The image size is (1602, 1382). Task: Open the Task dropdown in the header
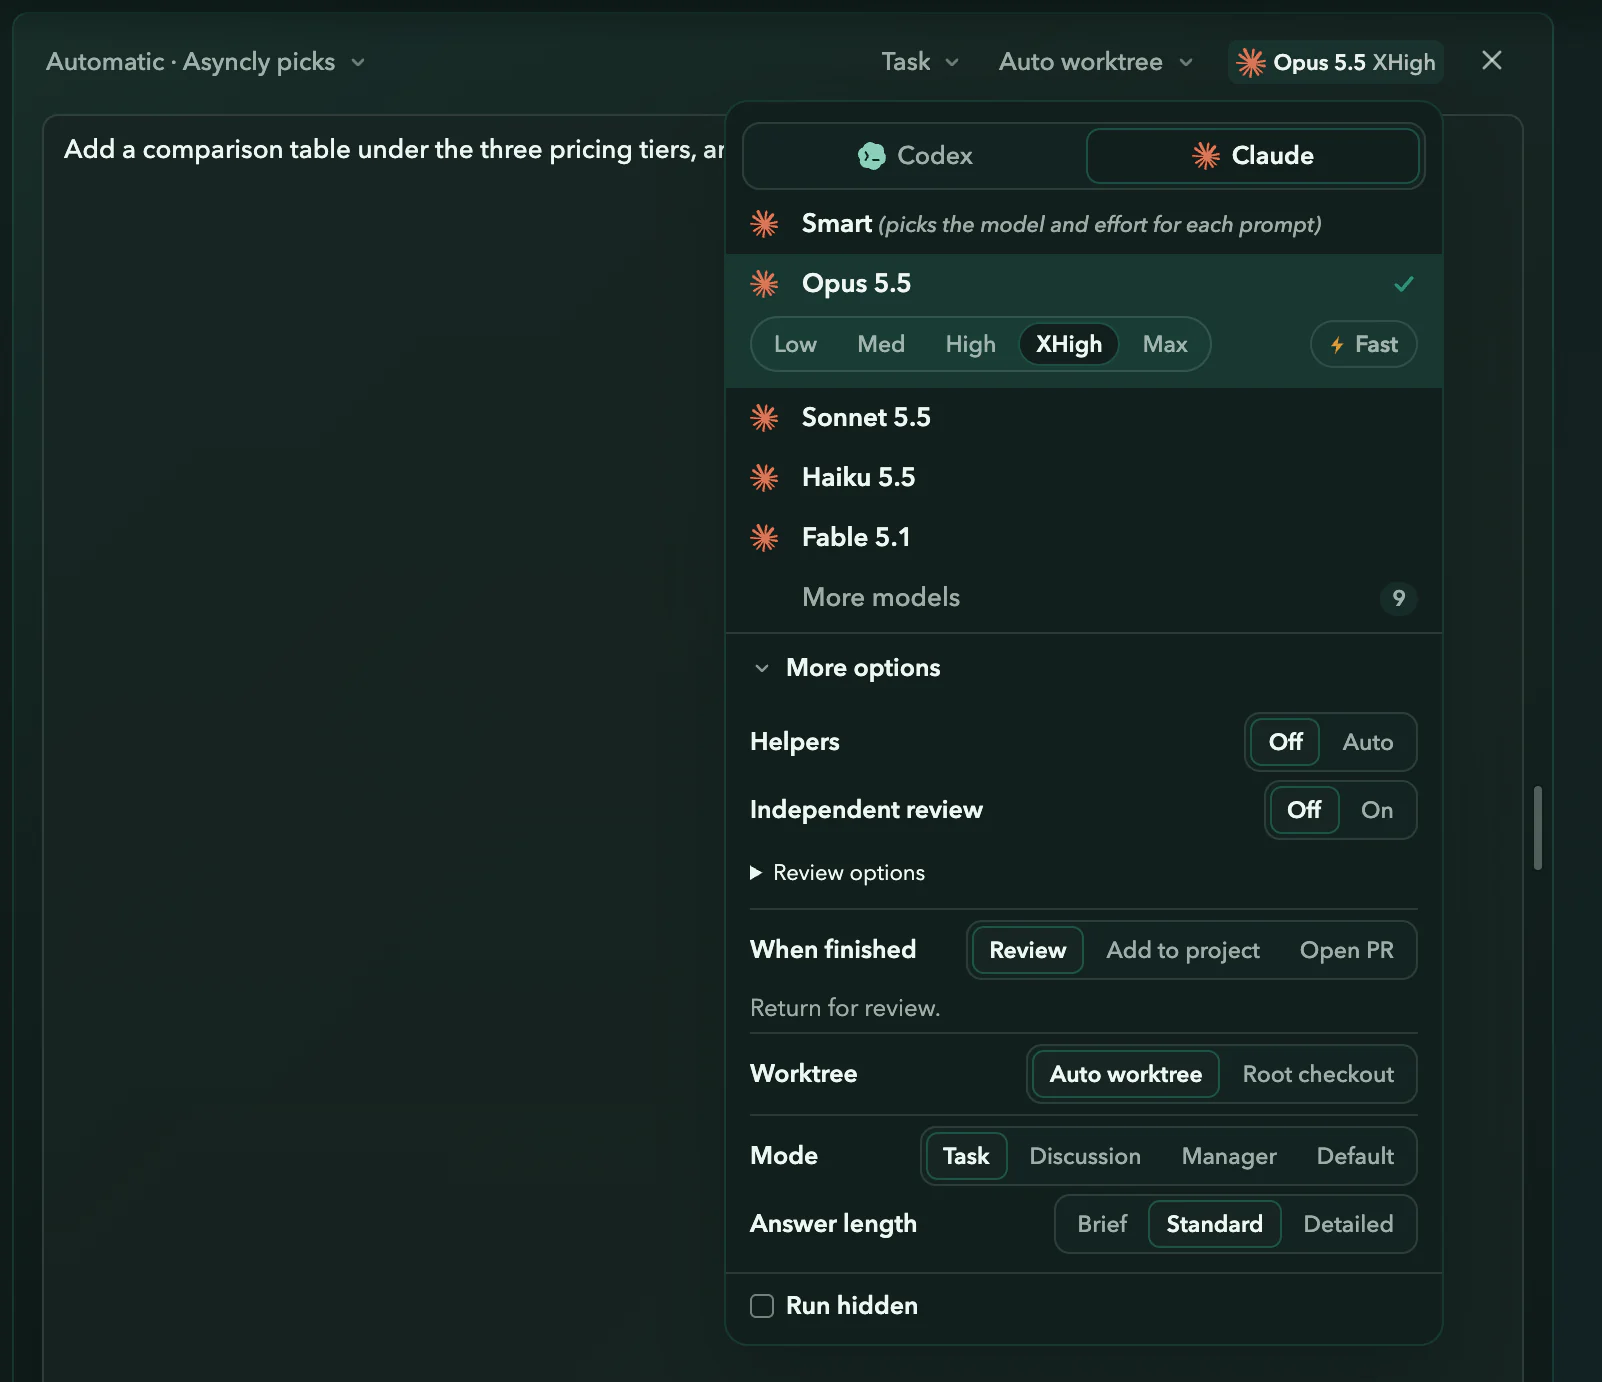pos(920,62)
